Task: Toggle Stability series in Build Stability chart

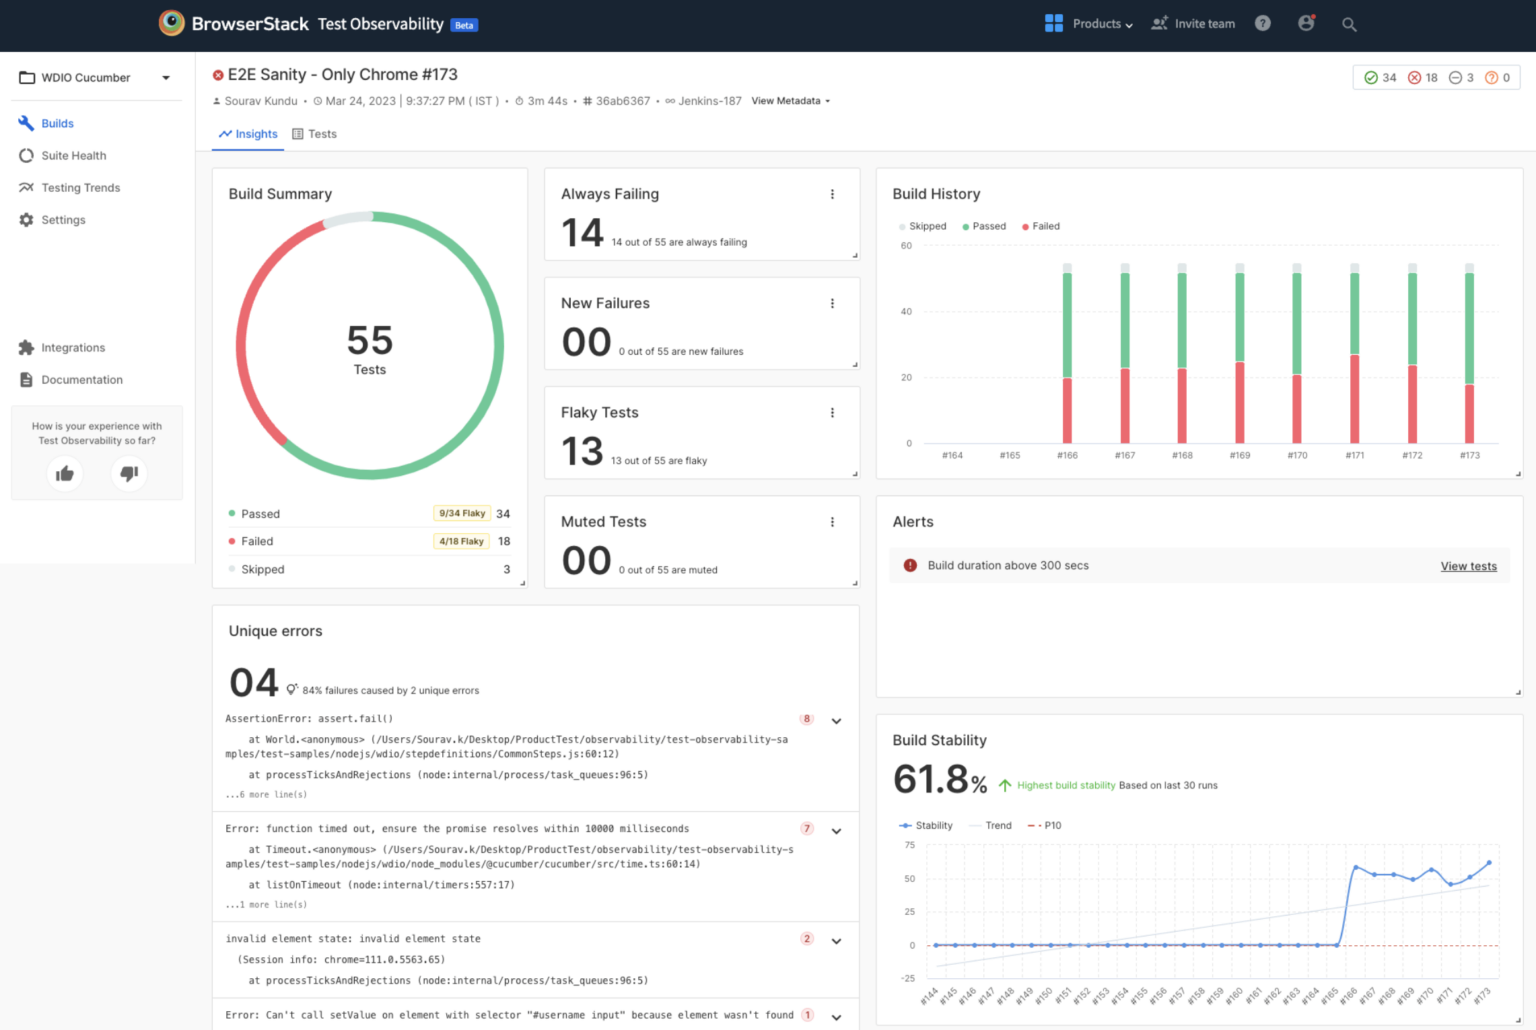Action: pos(925,825)
